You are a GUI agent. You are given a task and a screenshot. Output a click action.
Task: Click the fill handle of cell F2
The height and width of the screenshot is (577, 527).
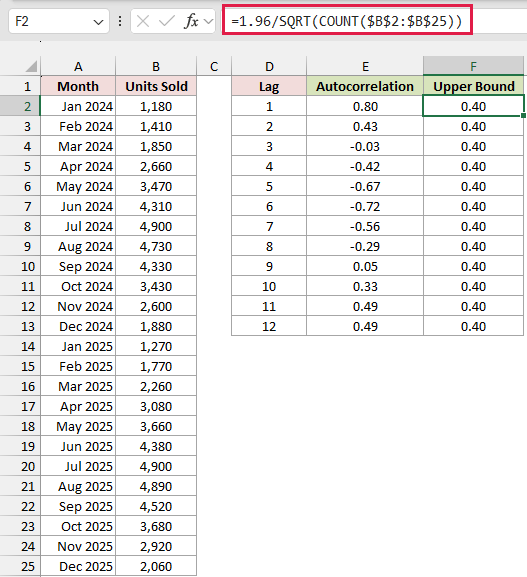[x=523, y=116]
